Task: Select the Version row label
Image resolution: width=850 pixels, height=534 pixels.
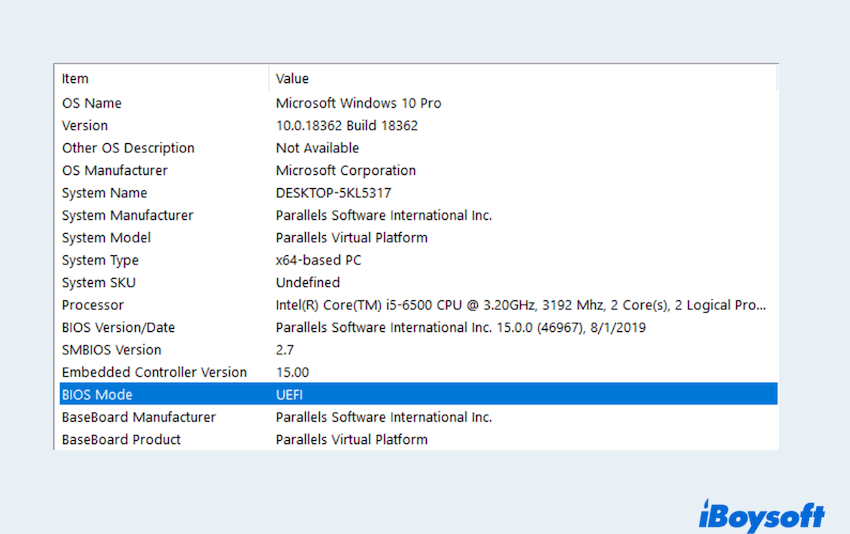Action: (85, 125)
